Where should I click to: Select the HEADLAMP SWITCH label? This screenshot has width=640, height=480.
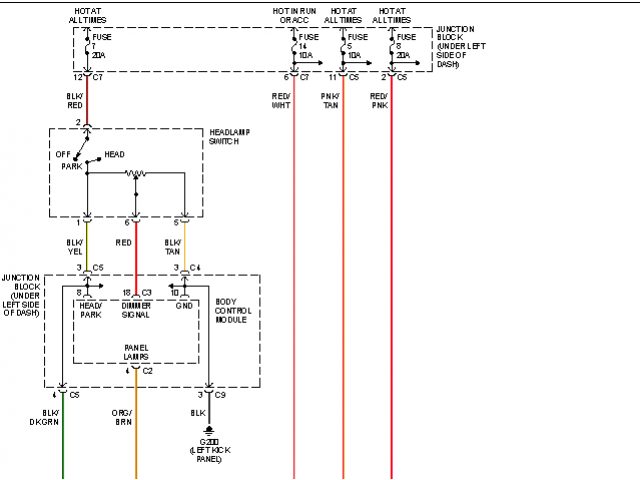point(234,136)
